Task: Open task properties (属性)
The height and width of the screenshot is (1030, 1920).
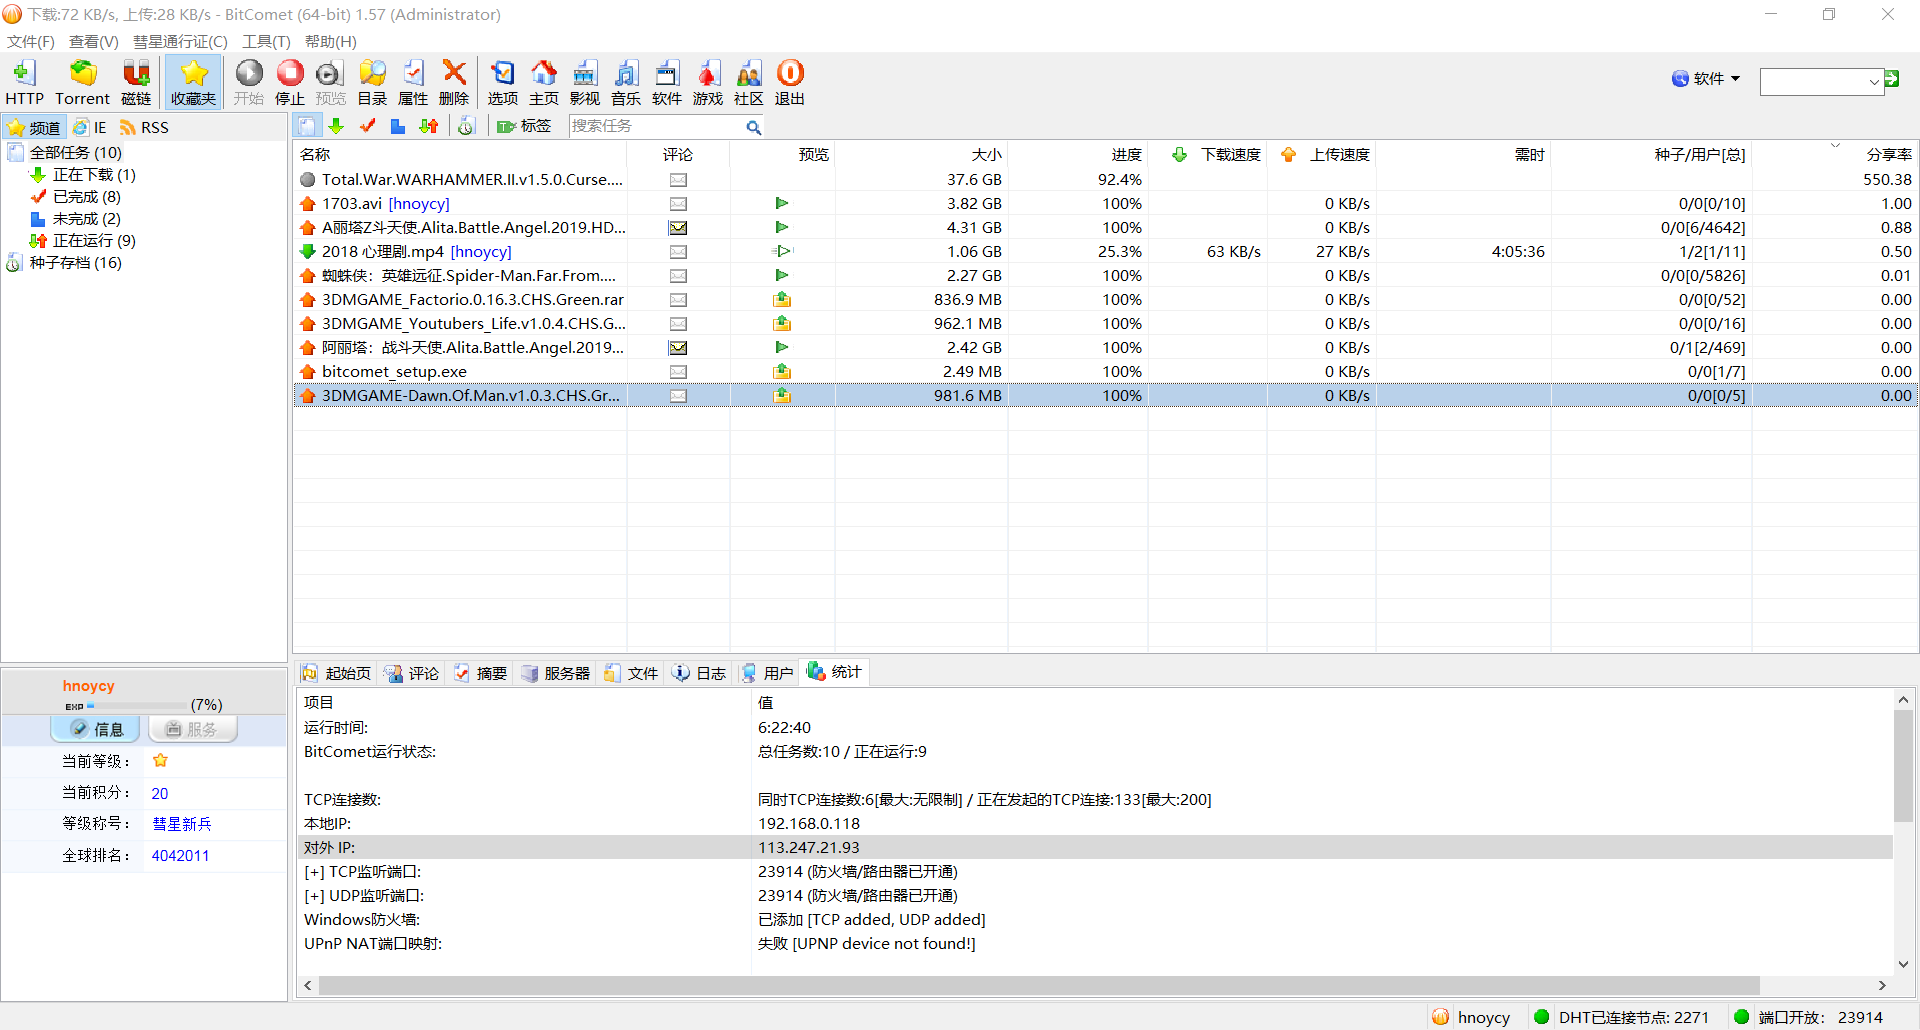Action: tap(413, 83)
